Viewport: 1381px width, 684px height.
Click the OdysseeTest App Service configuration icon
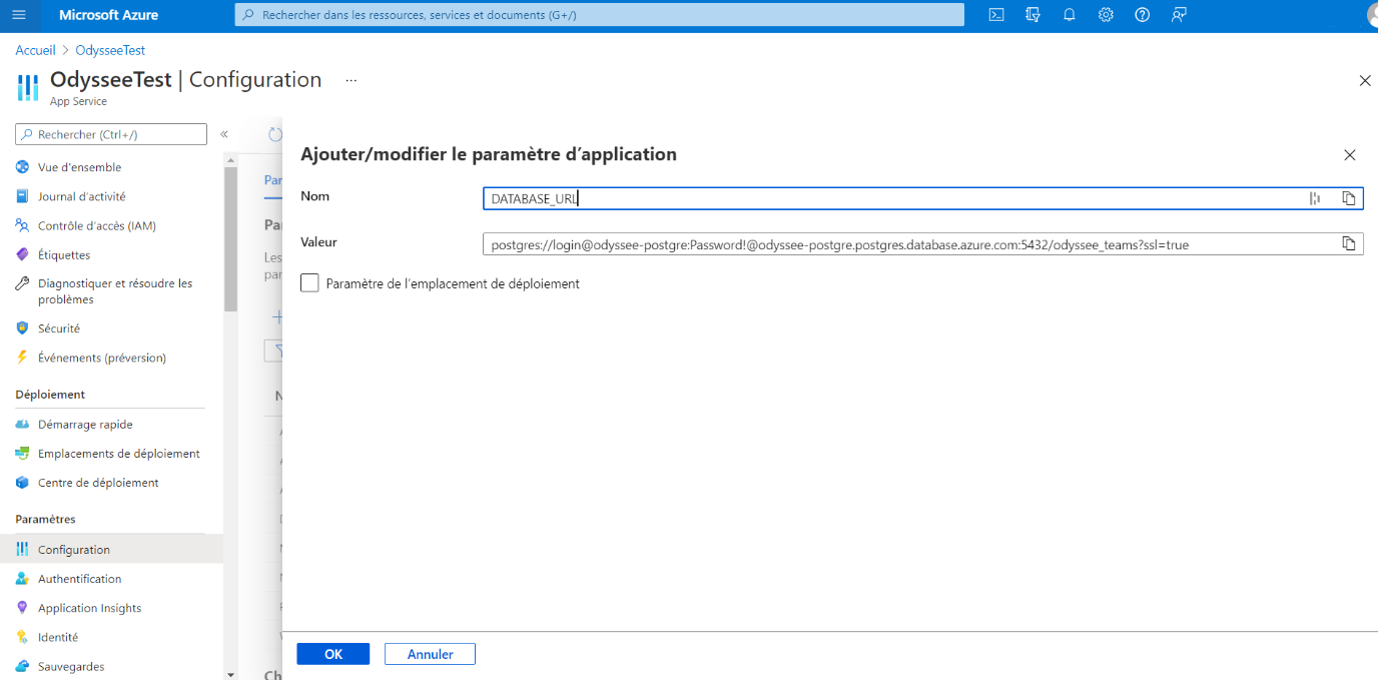pyautogui.click(x=28, y=87)
